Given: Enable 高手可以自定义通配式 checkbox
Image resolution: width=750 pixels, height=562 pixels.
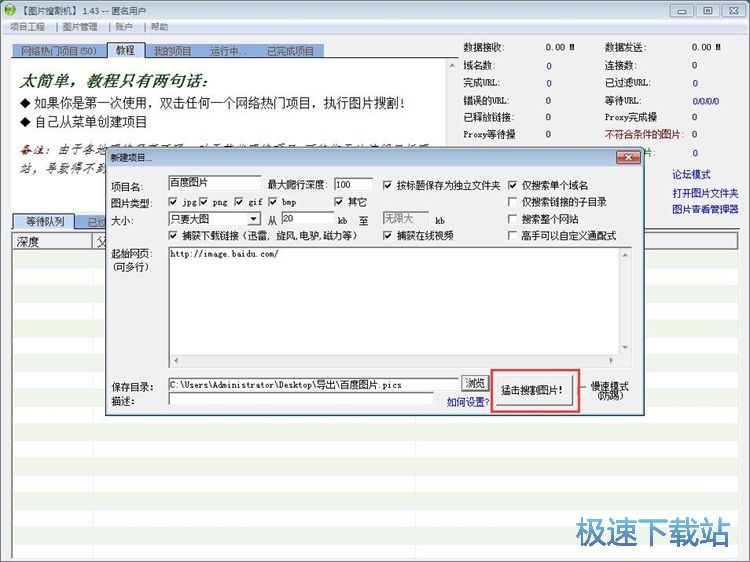Looking at the screenshot, I should tap(512, 235).
